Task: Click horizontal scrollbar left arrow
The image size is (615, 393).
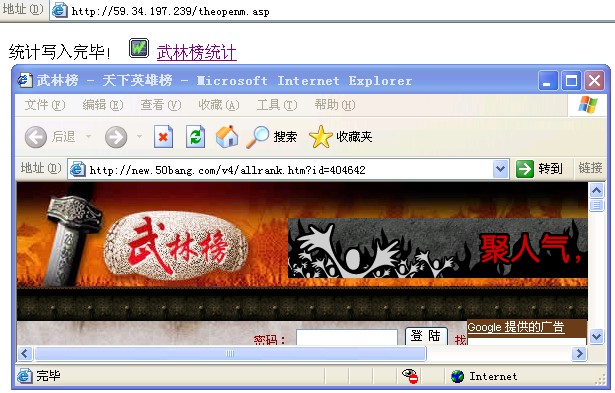Action: [x=25, y=354]
